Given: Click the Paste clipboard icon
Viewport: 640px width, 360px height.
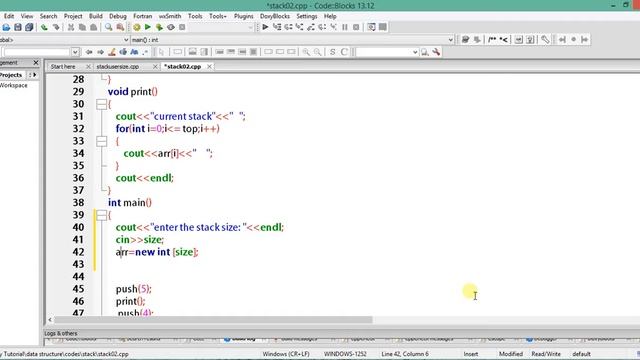Looking at the screenshot, I should 93,27.
